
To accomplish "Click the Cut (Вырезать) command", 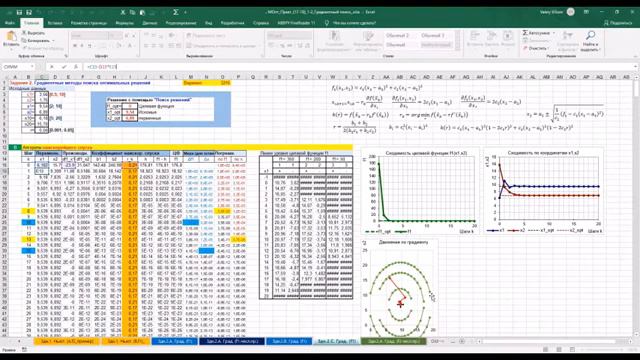I will pos(33,33).
